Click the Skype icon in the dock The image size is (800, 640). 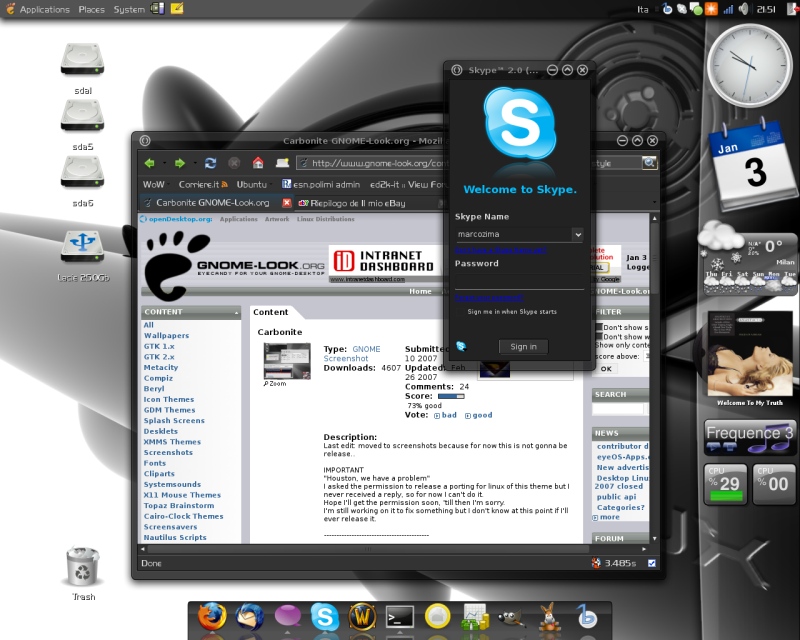coord(324,617)
